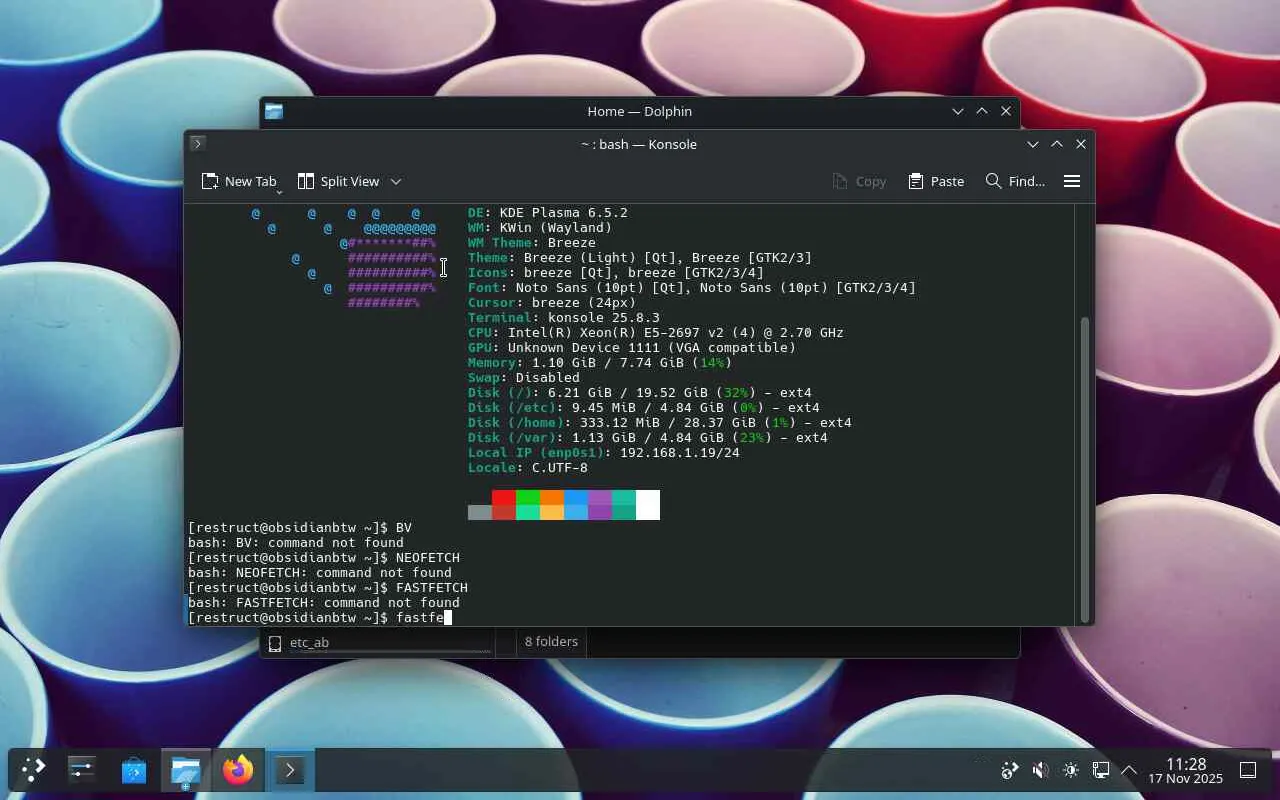1280x800 pixels.
Task: Paste clipboard using the Paste button
Action: click(x=936, y=181)
